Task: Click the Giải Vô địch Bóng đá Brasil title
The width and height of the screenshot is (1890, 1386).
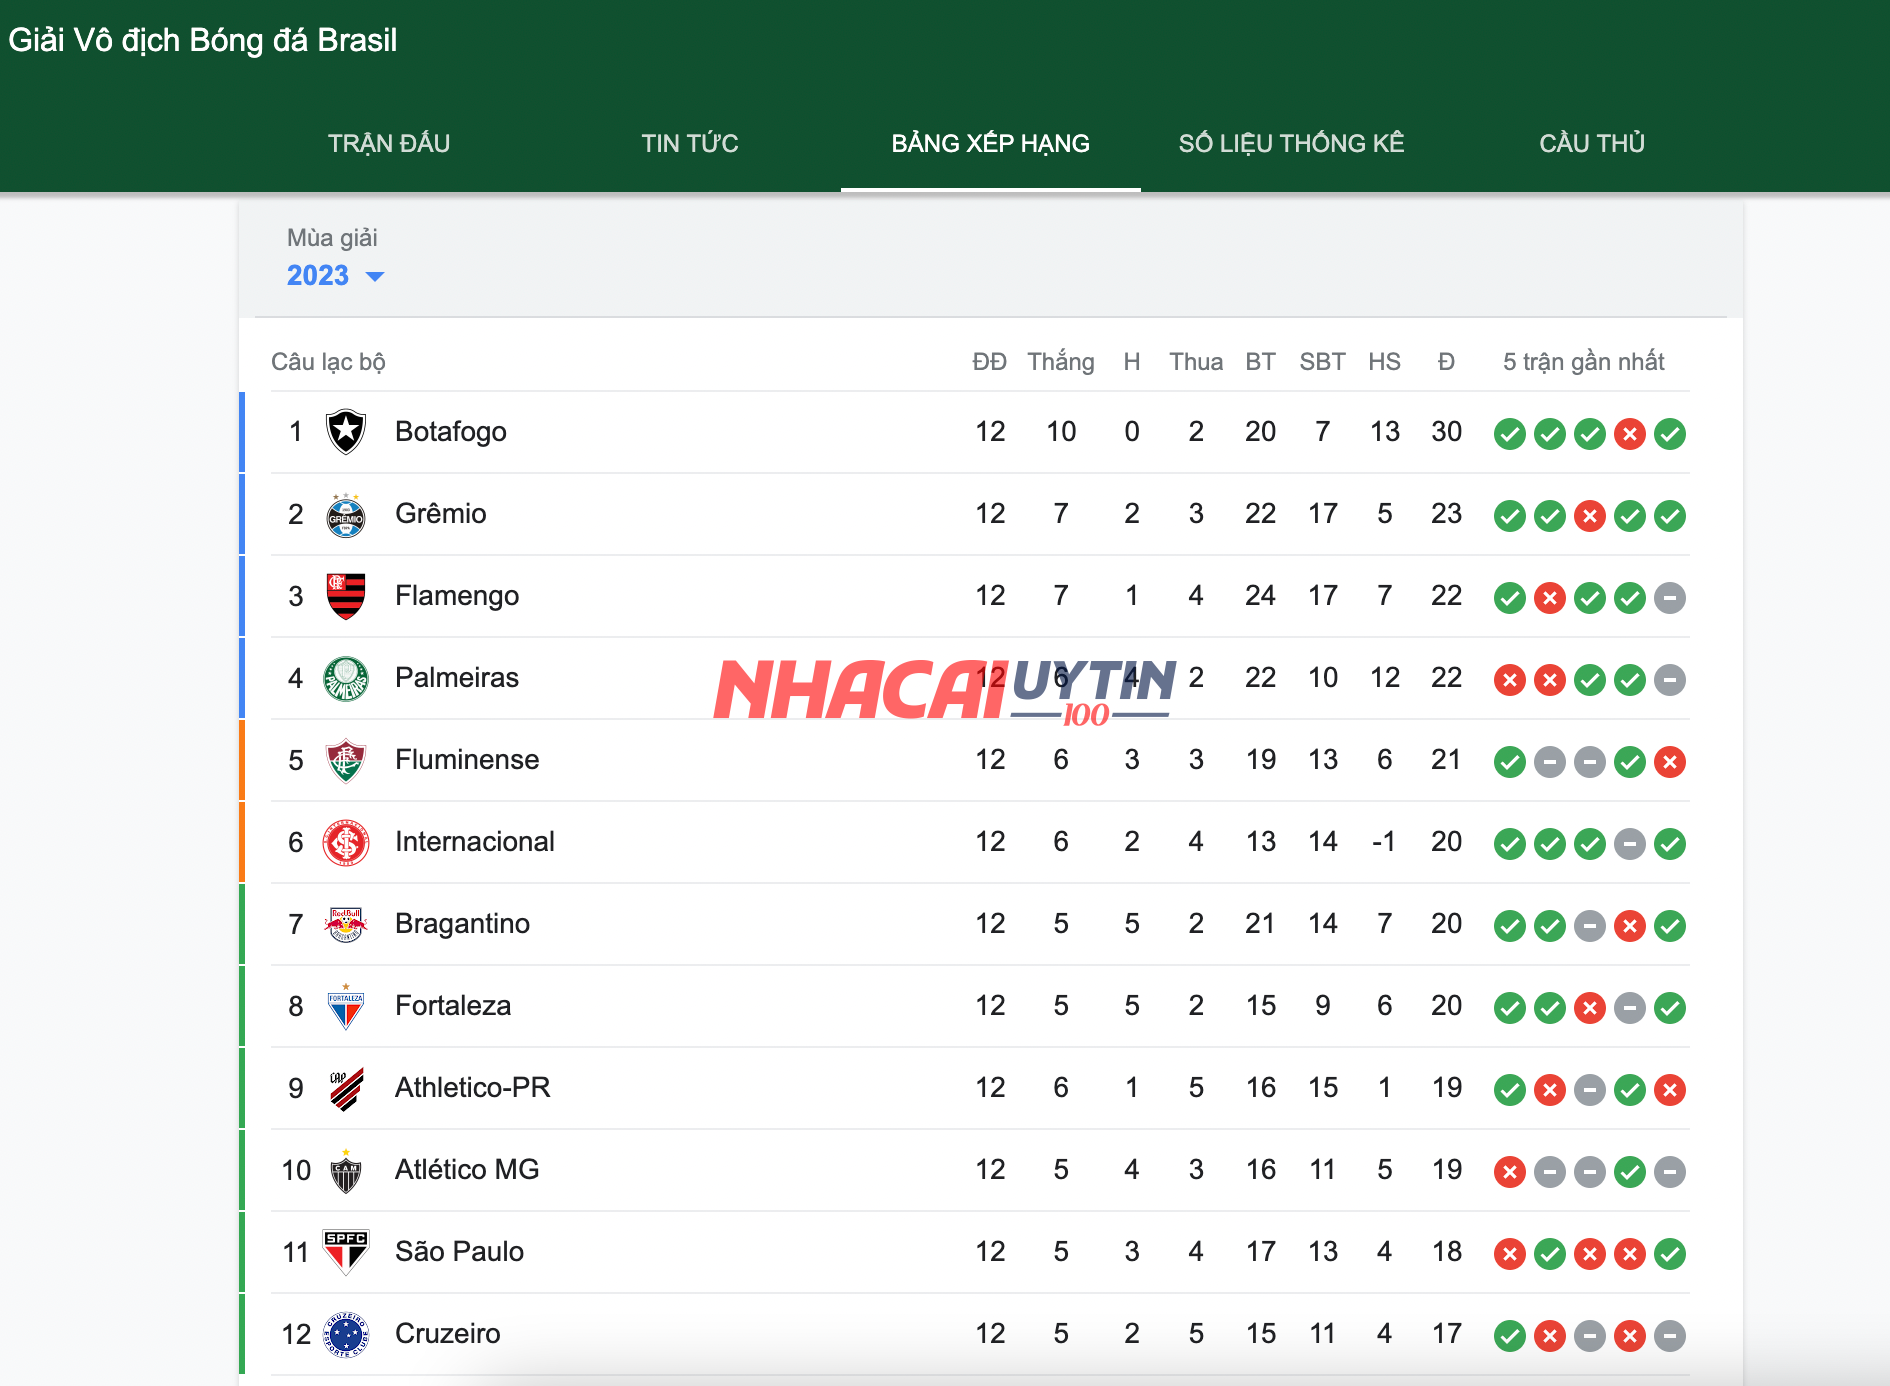Action: click(x=203, y=40)
